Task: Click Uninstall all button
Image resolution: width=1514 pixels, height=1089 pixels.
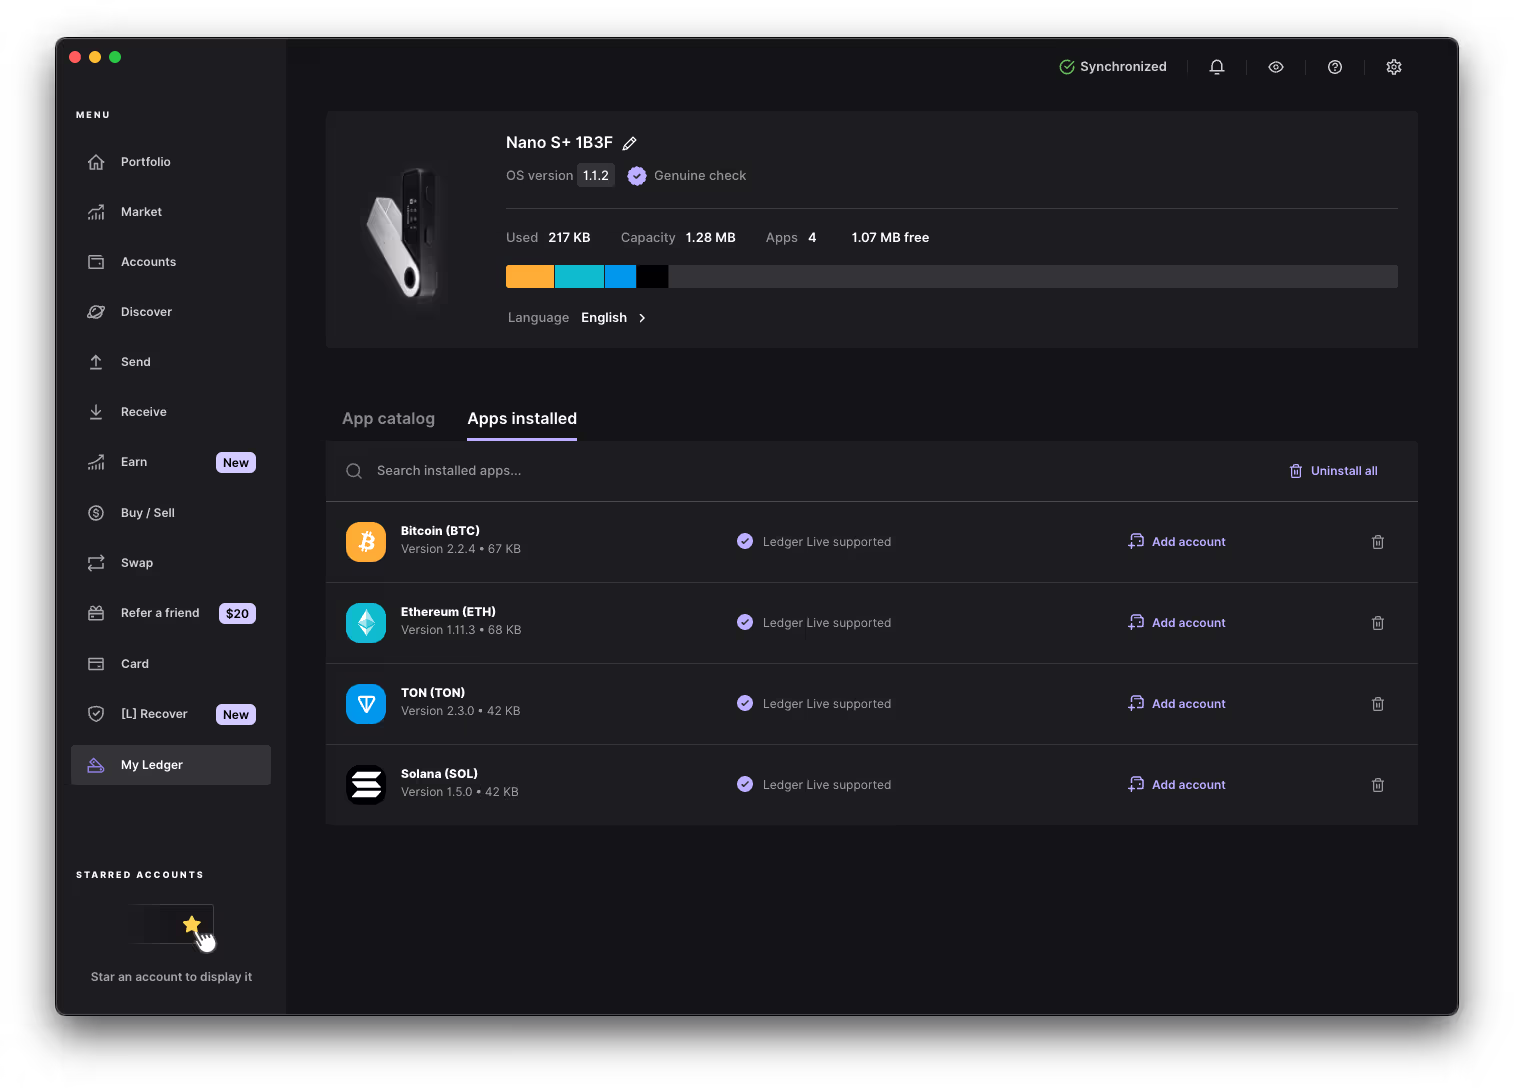Action: (1333, 471)
